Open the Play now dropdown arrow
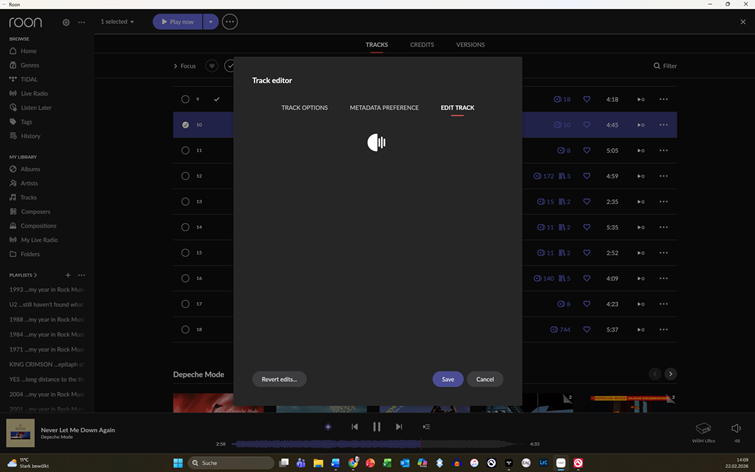The height and width of the screenshot is (472, 755). [210, 22]
